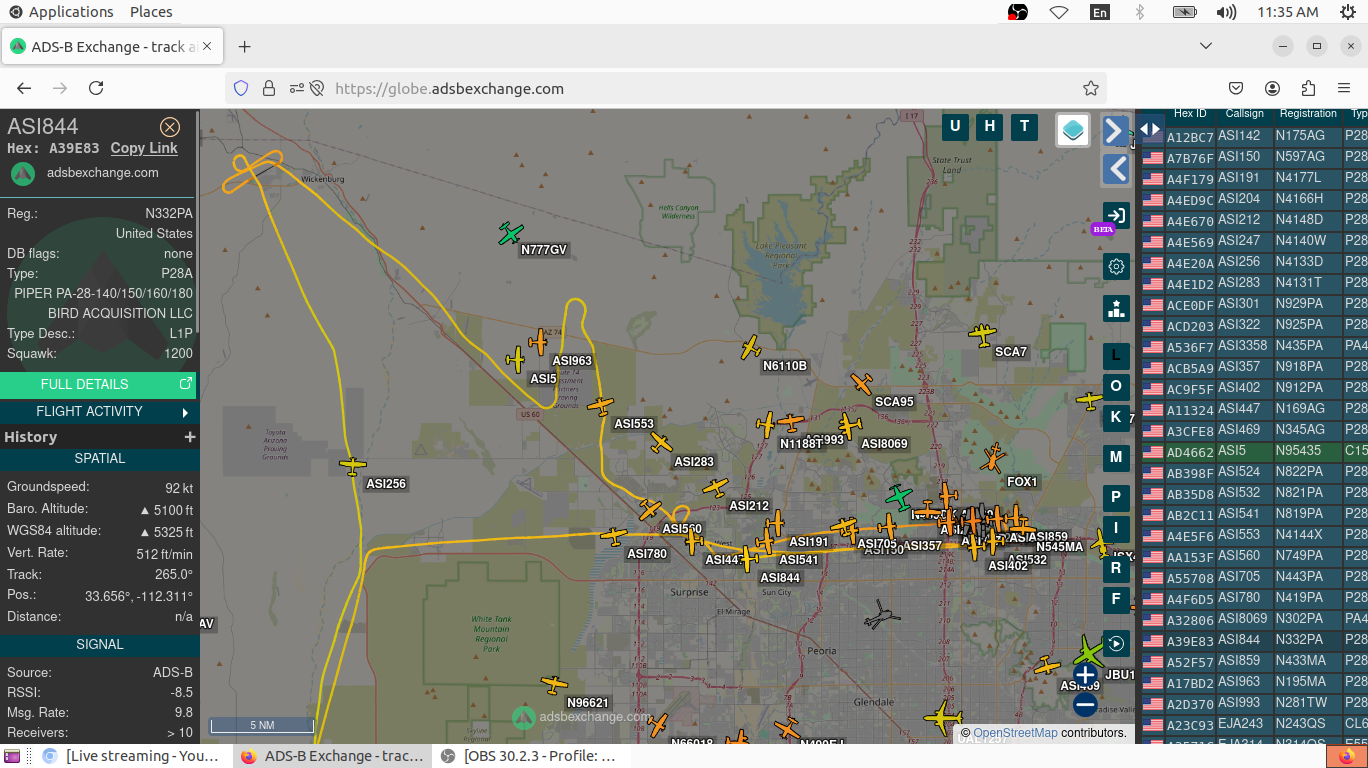Open the volume indicator in top bar
Screen dimensions: 1368x768
tap(1226, 12)
